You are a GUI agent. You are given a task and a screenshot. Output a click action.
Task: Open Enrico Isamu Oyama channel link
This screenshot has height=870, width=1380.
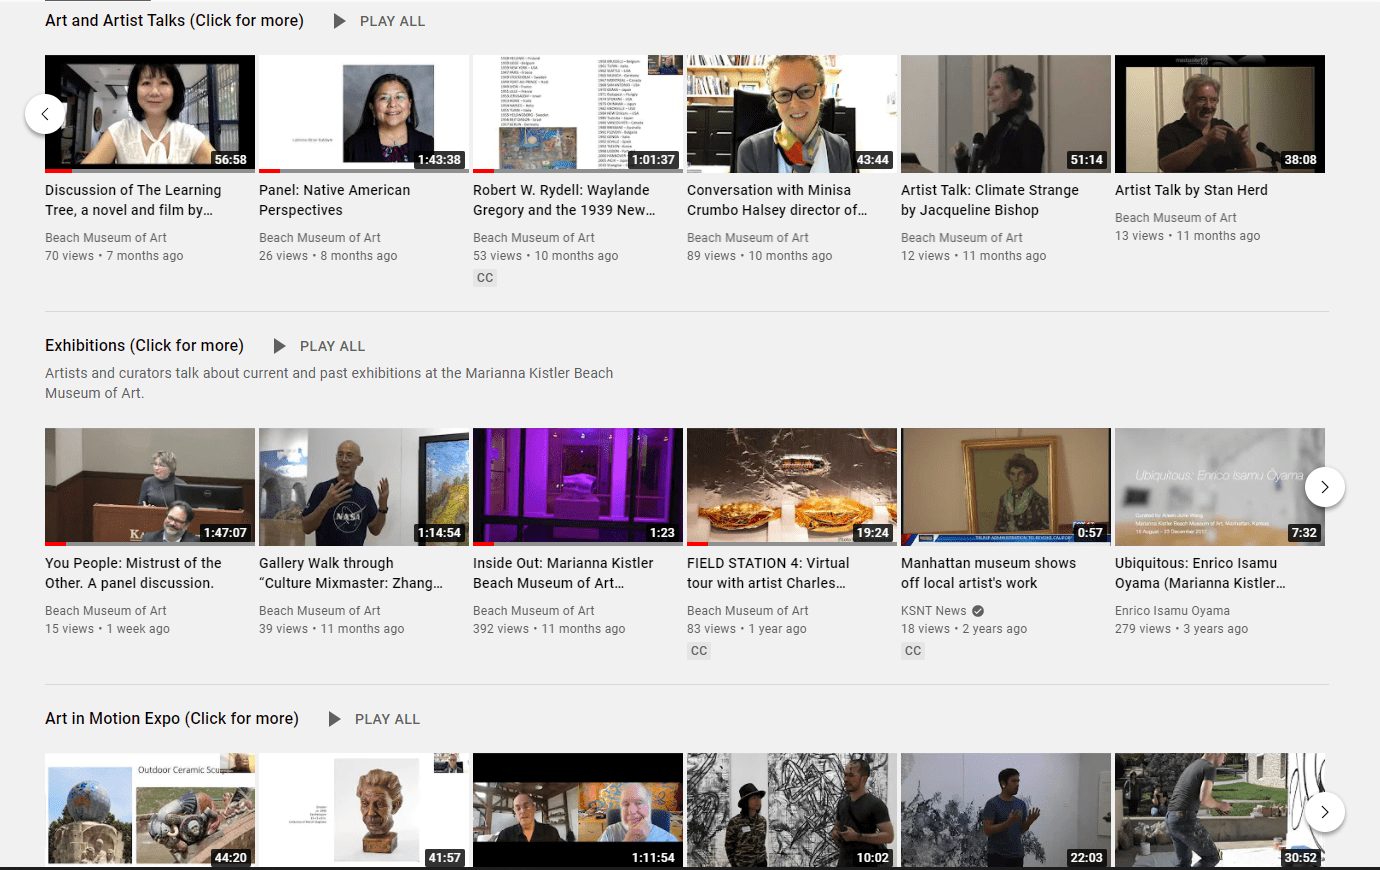[1172, 611]
